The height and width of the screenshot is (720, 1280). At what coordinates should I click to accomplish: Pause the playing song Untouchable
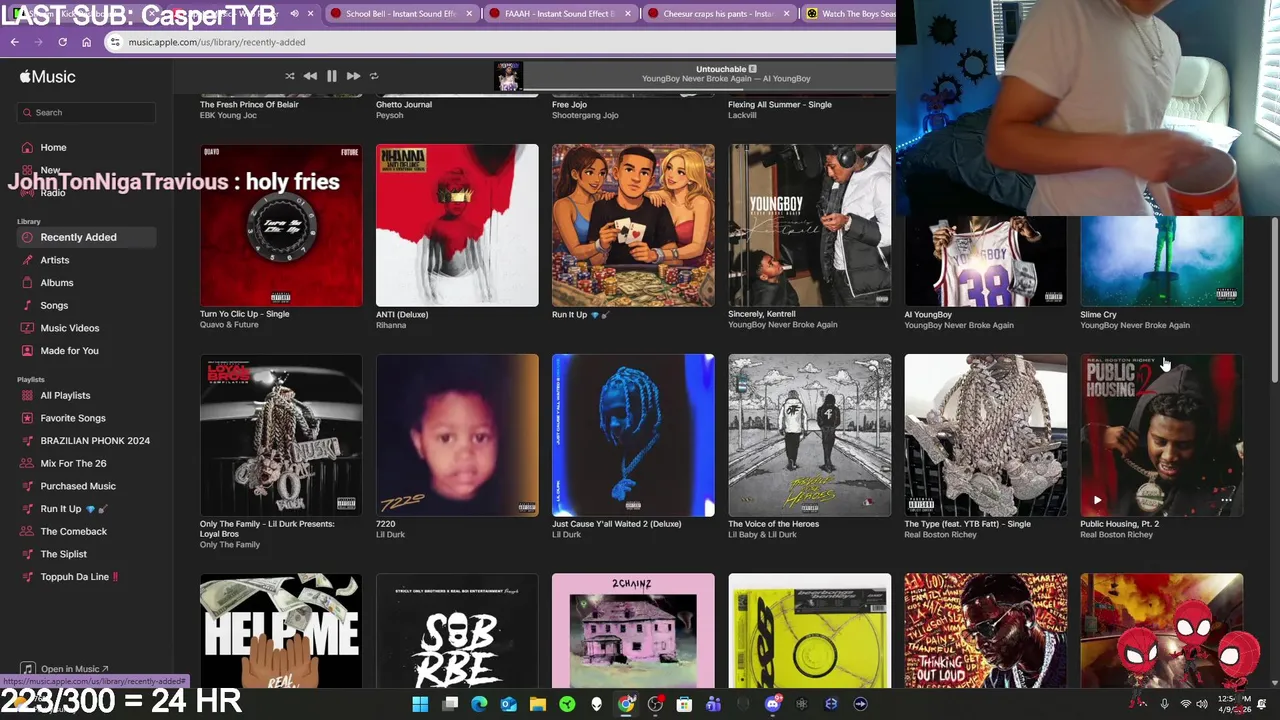332,76
